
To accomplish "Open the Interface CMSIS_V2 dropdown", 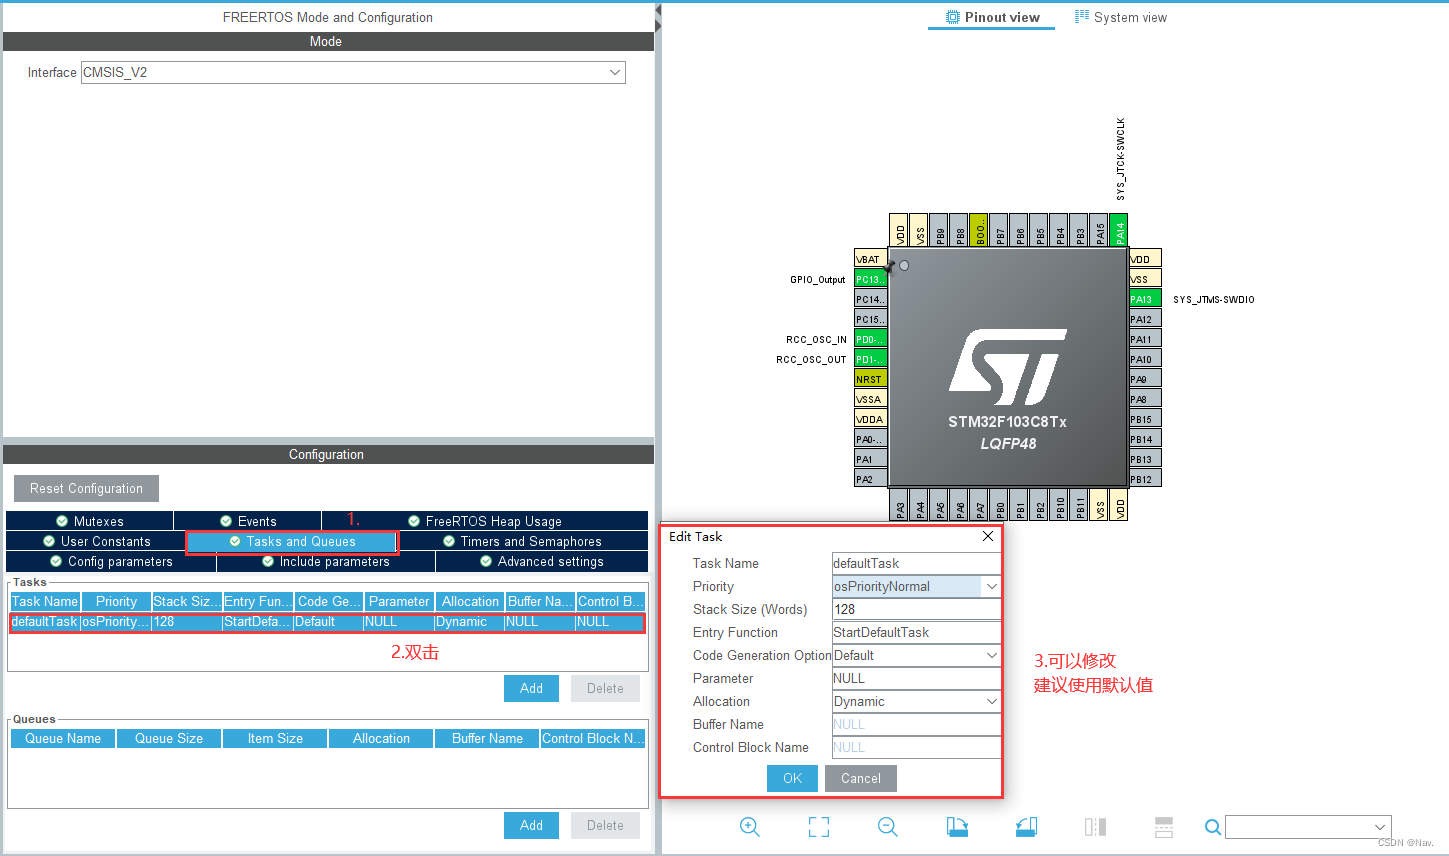I will tap(353, 72).
